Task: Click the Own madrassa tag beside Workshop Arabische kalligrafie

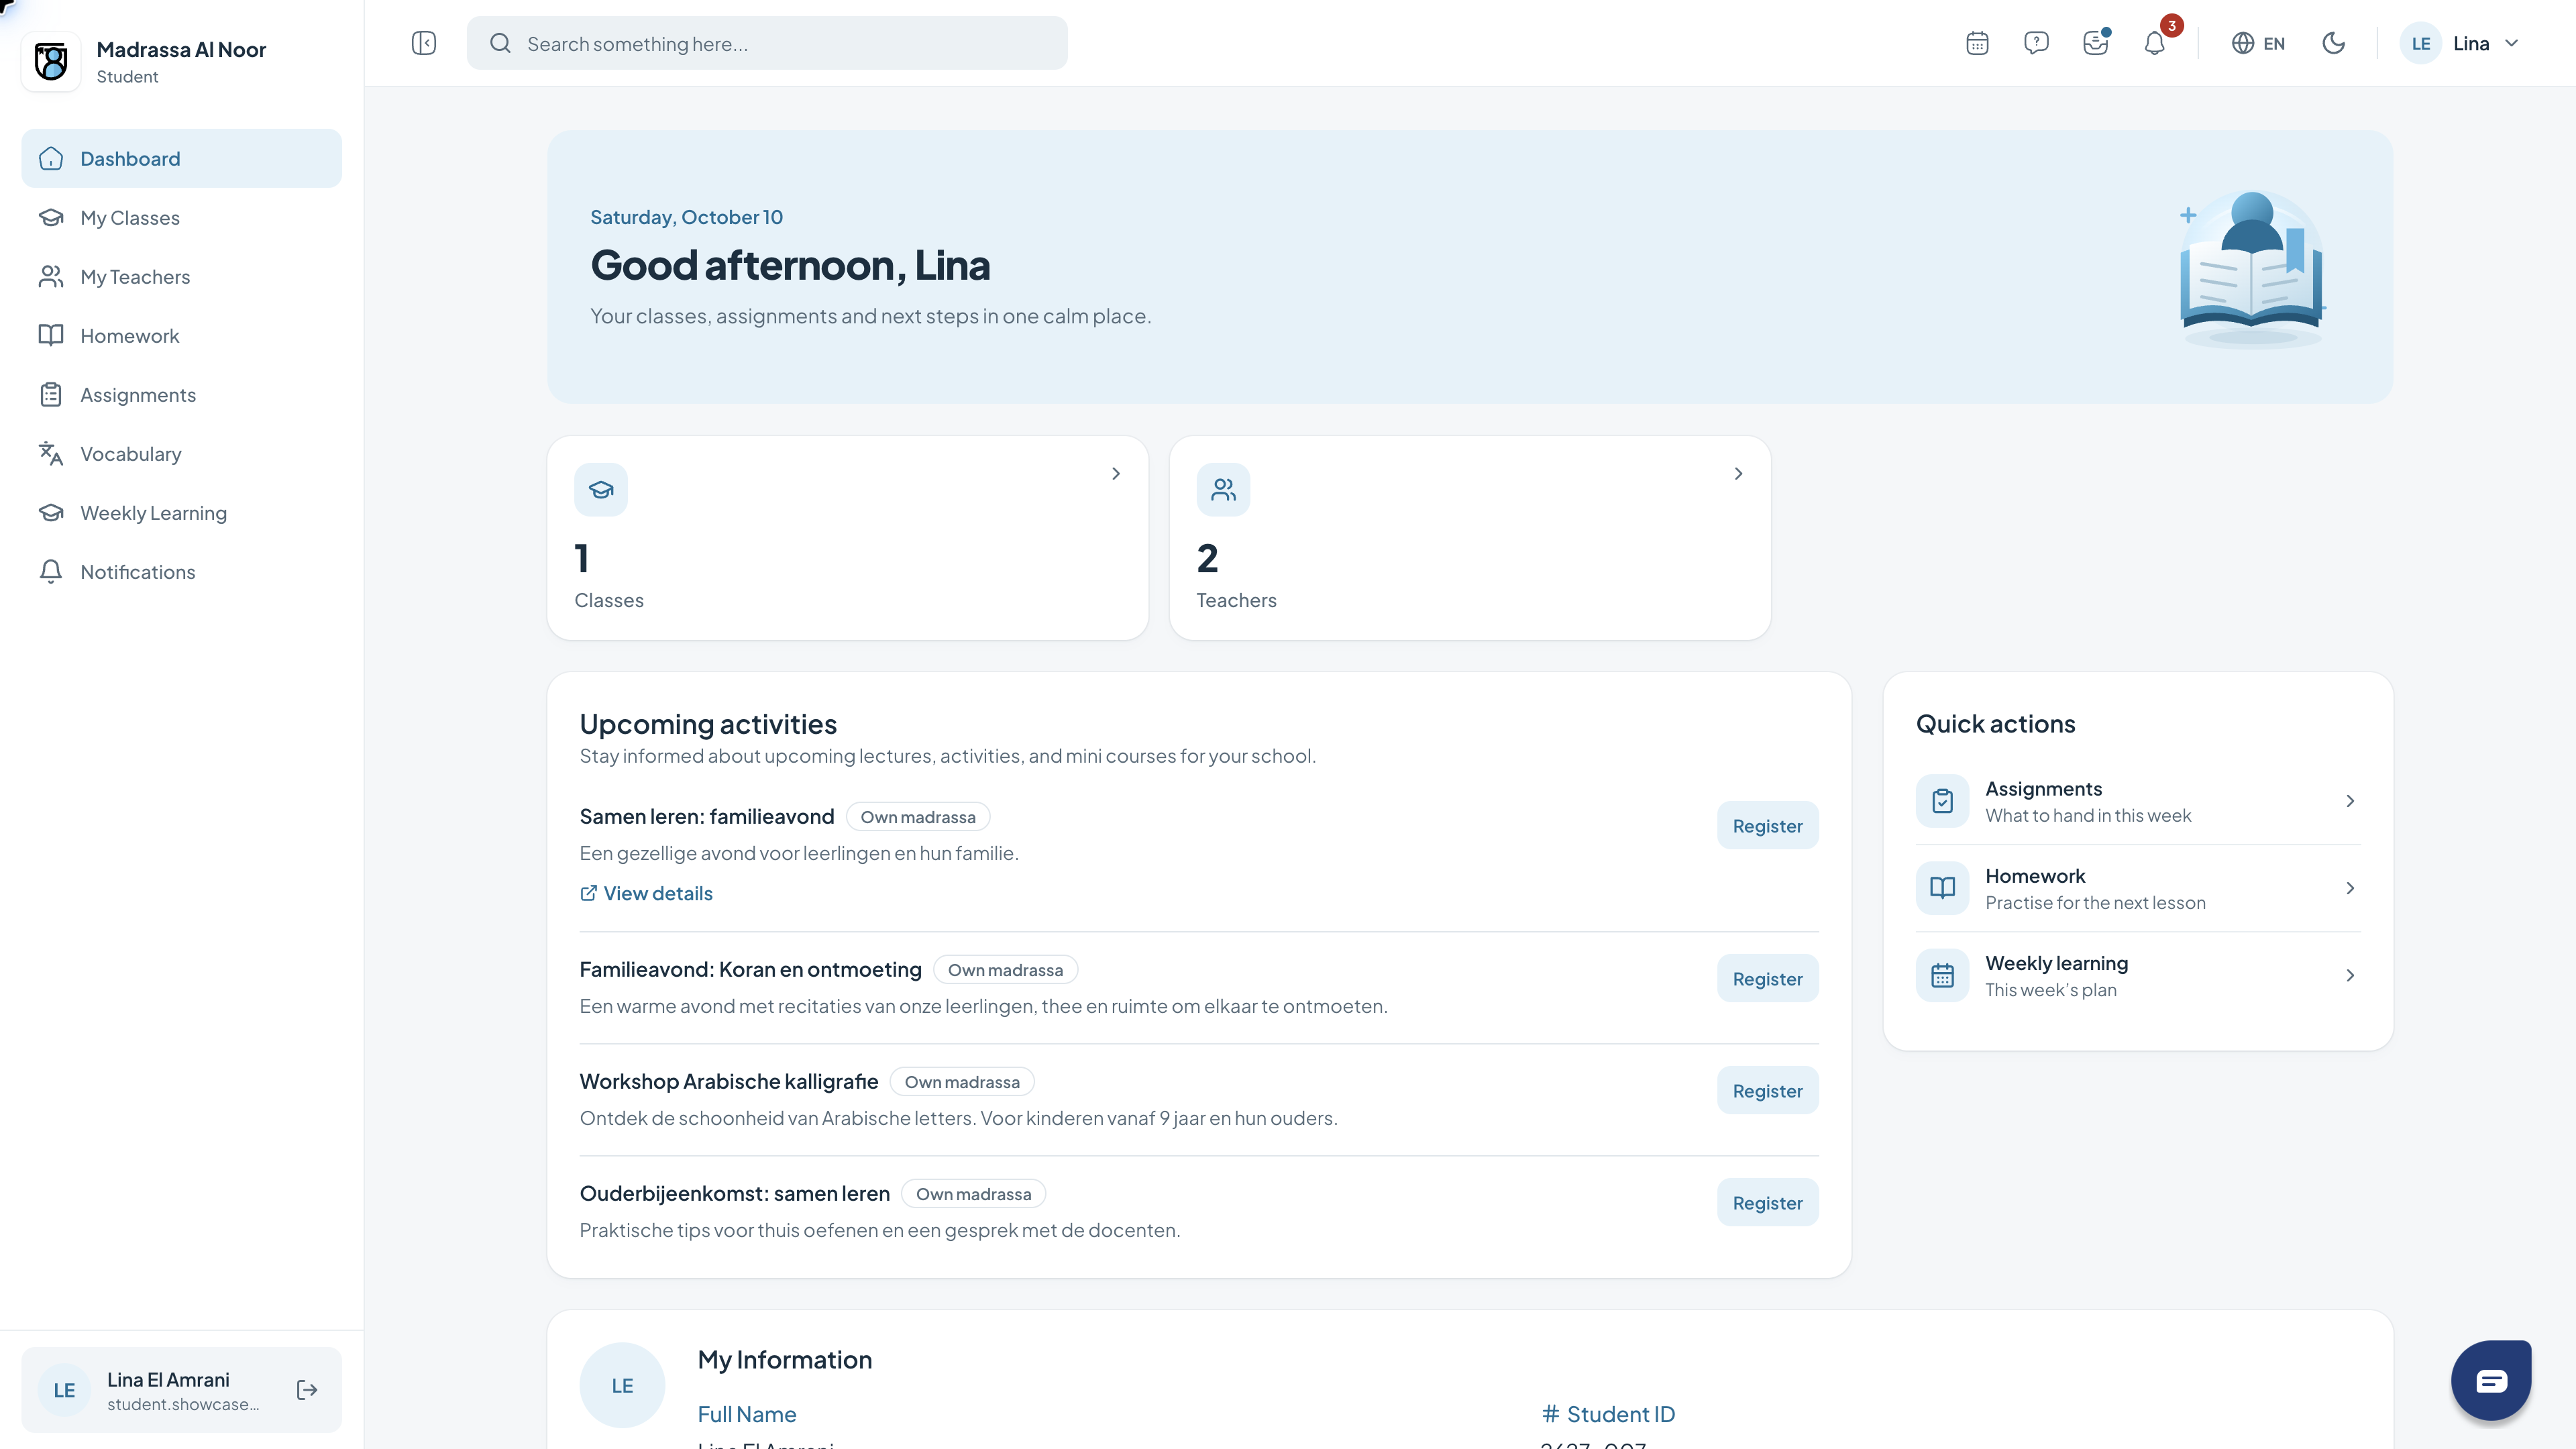Action: coord(962,1081)
